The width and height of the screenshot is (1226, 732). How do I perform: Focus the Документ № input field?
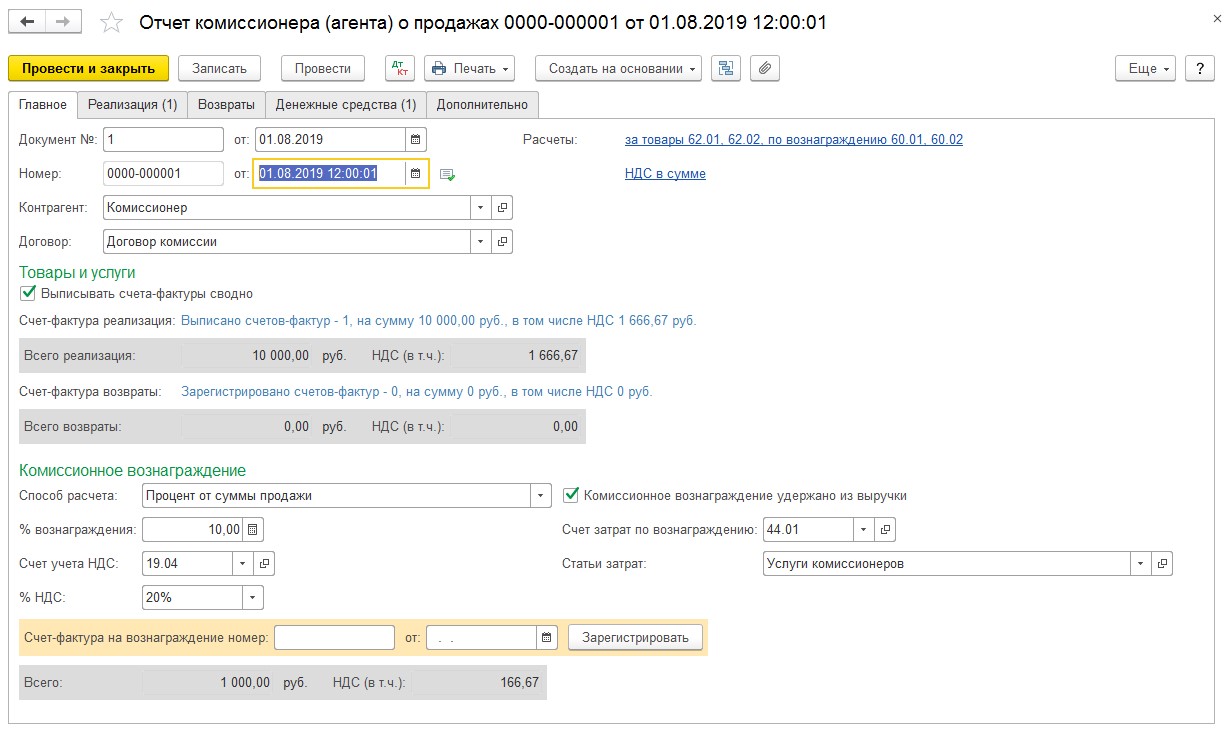coord(163,139)
